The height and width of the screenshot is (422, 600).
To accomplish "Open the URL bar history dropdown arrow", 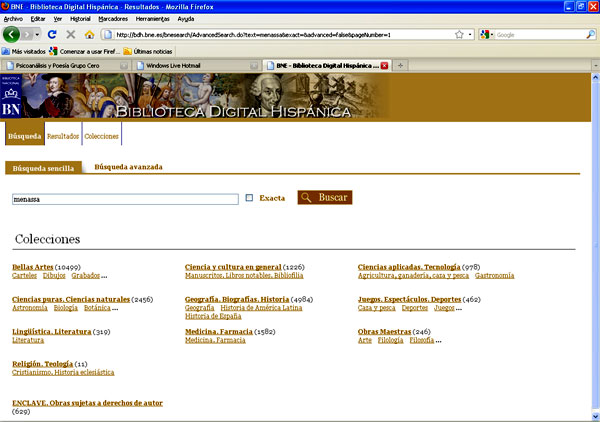I will [x=470, y=35].
